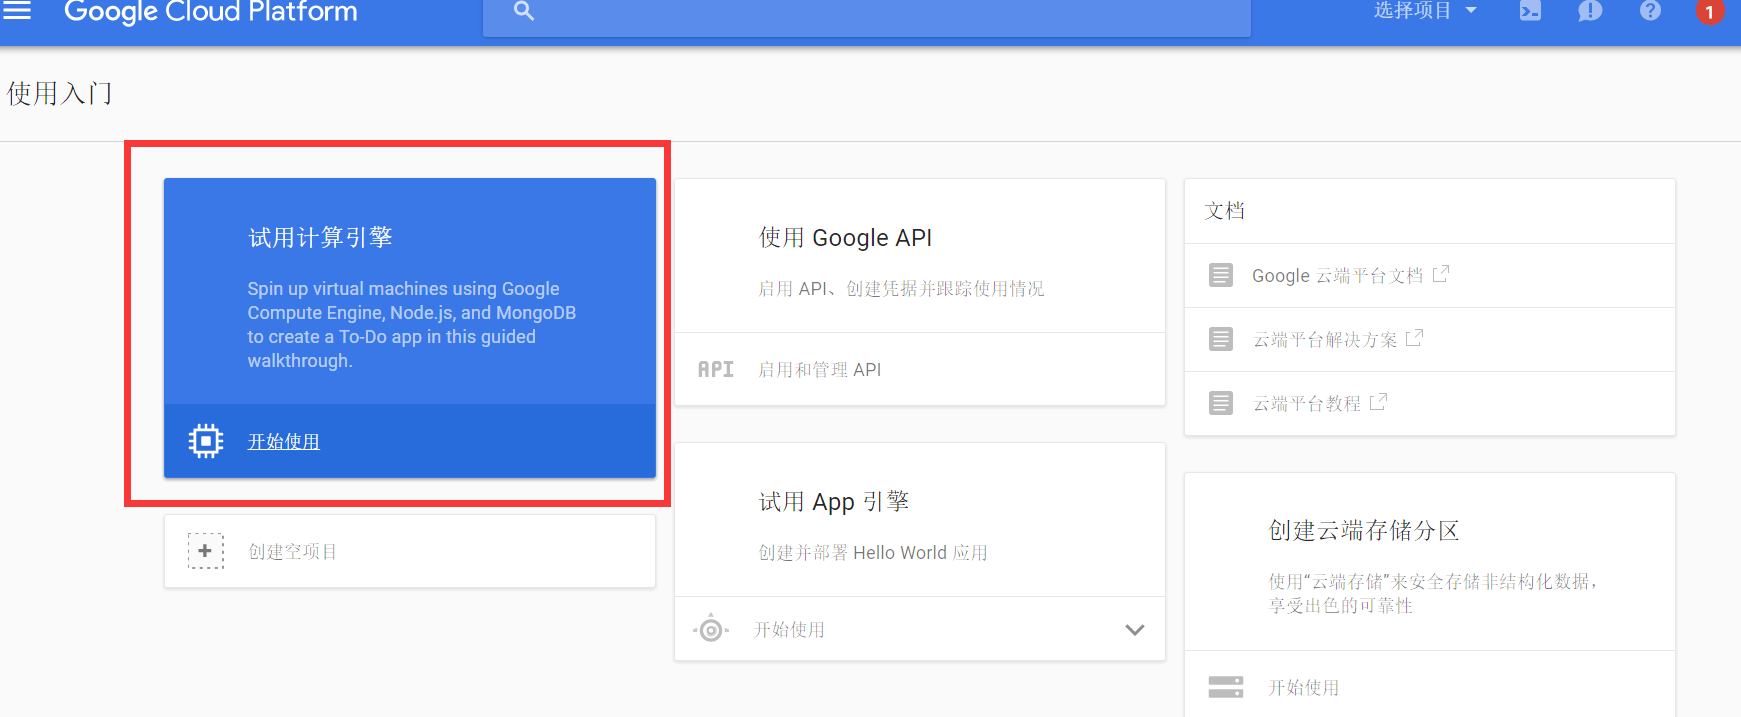The image size is (1741, 717).
Task: Launch Cloud Shell terminal icon
Action: (x=1530, y=10)
